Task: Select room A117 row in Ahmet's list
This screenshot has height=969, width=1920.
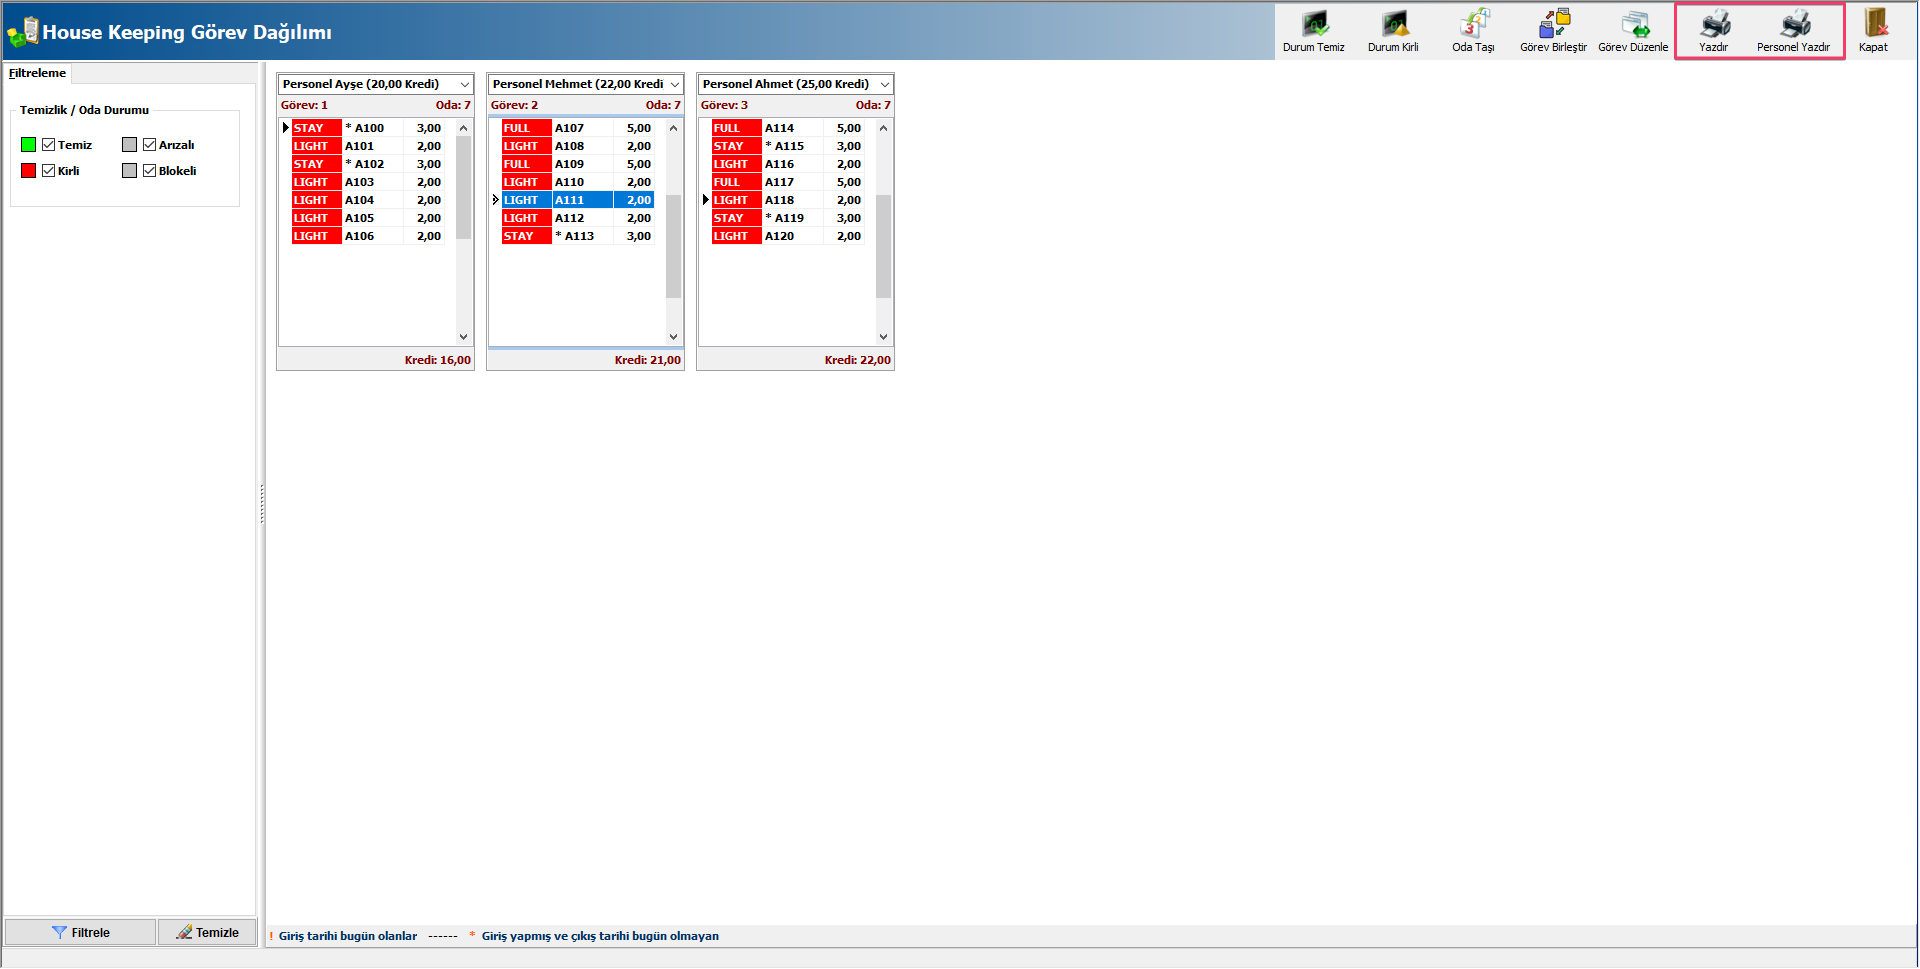Action: pos(780,182)
